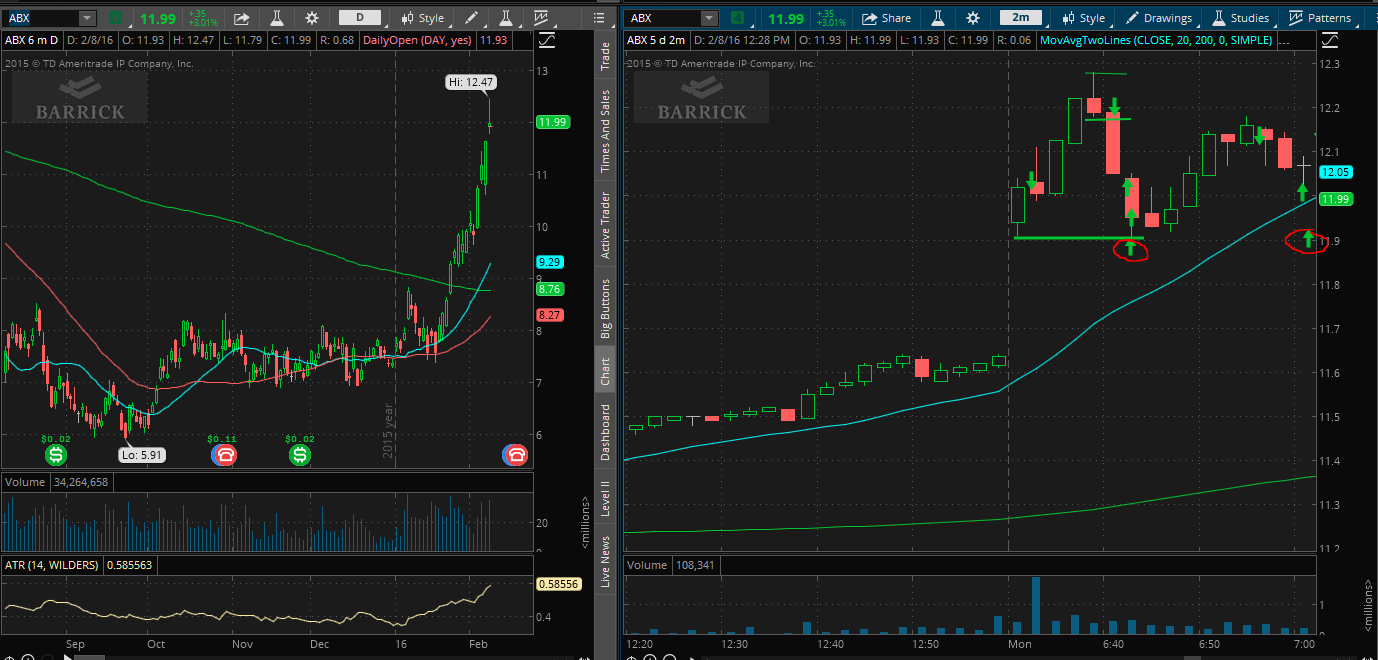Click the 8.76 green price tag
The image size is (1378, 660).
point(550,288)
